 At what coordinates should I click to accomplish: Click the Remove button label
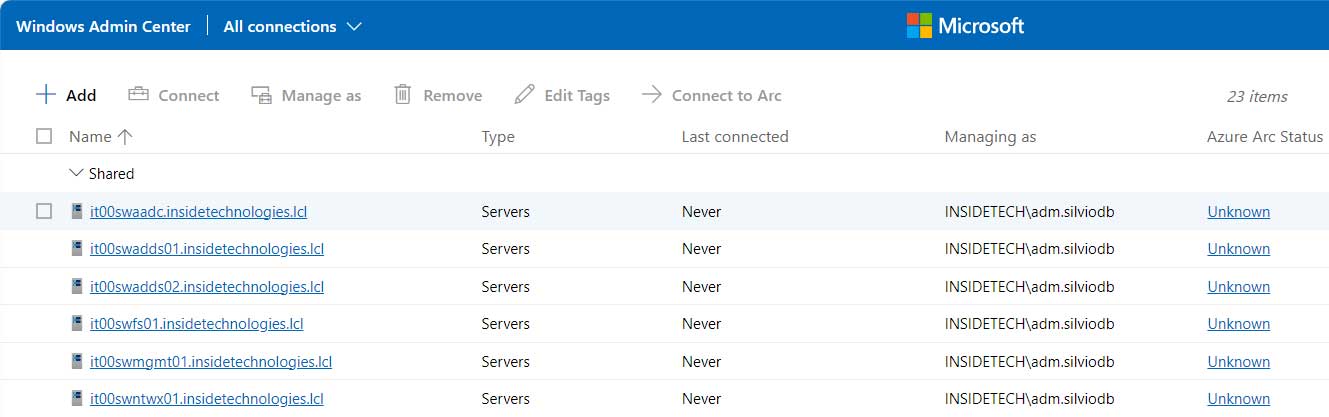(453, 95)
